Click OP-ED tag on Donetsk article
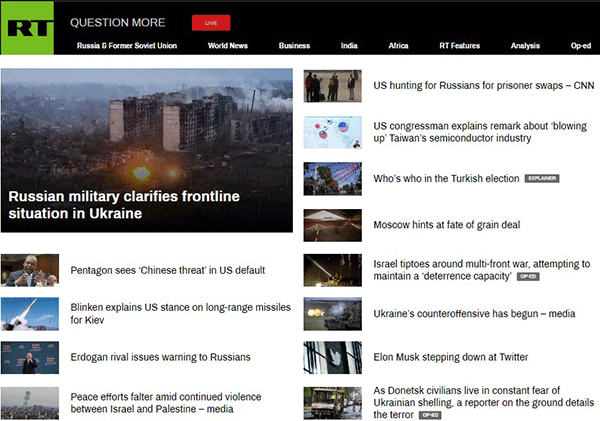This screenshot has width=600, height=421. 430,415
